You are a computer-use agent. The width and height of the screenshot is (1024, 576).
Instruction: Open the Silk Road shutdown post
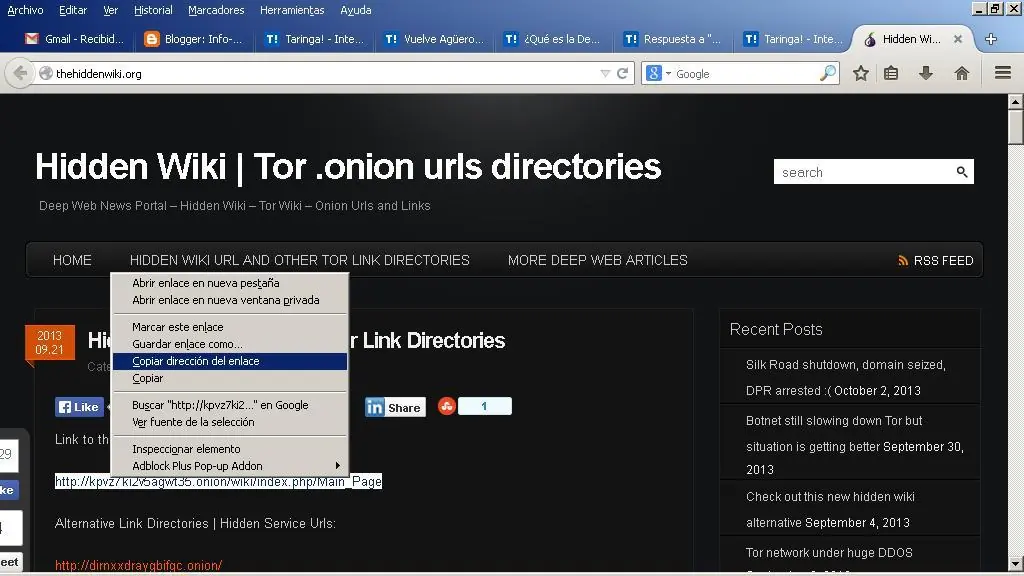tap(846, 377)
